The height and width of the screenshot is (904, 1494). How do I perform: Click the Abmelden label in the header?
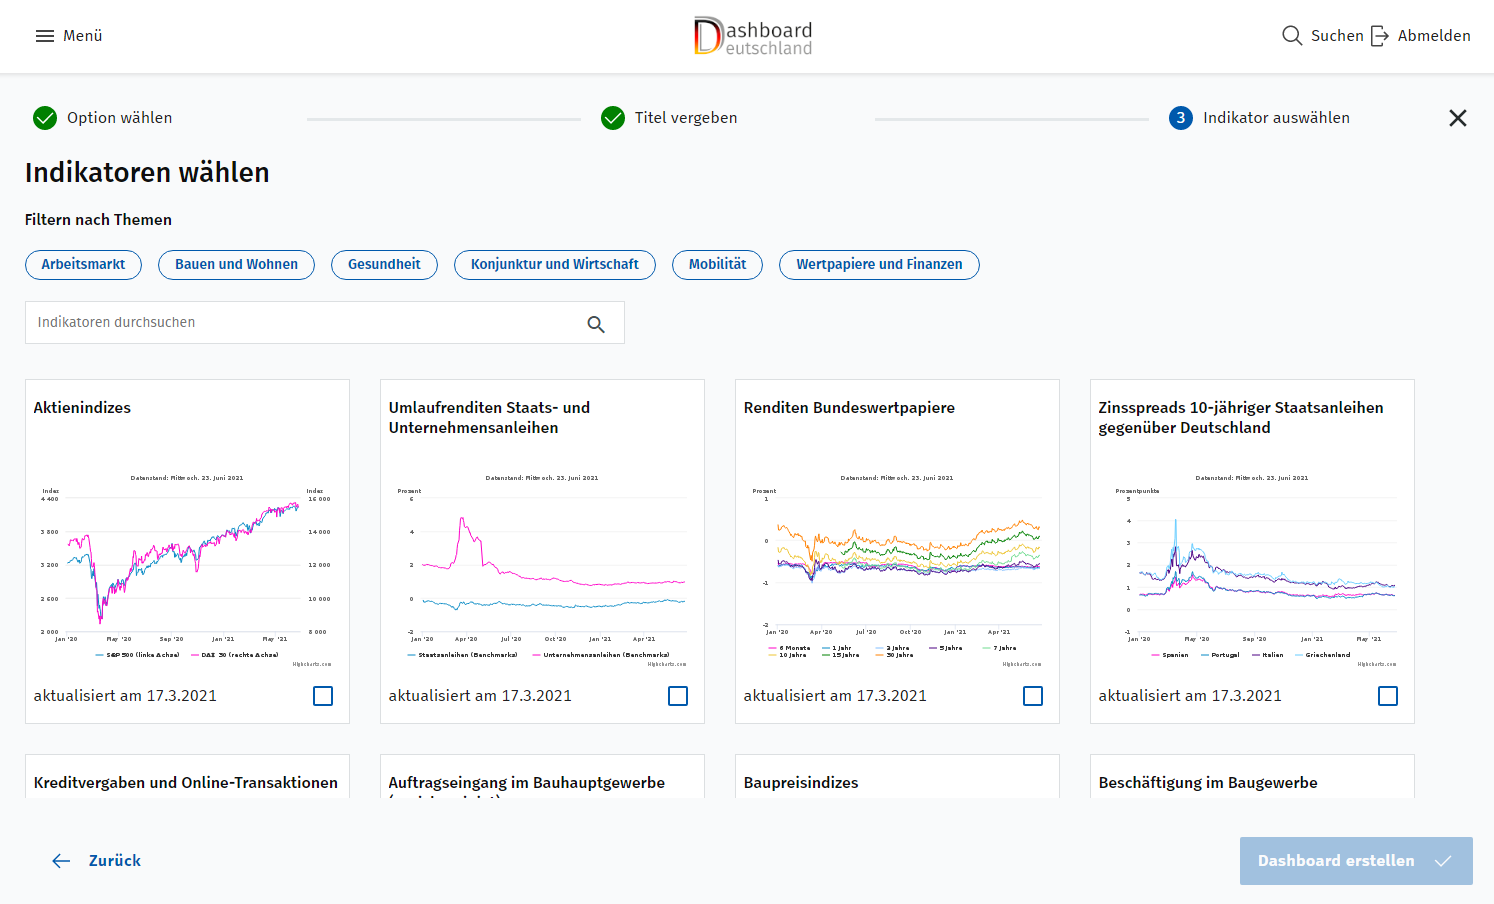tap(1434, 36)
